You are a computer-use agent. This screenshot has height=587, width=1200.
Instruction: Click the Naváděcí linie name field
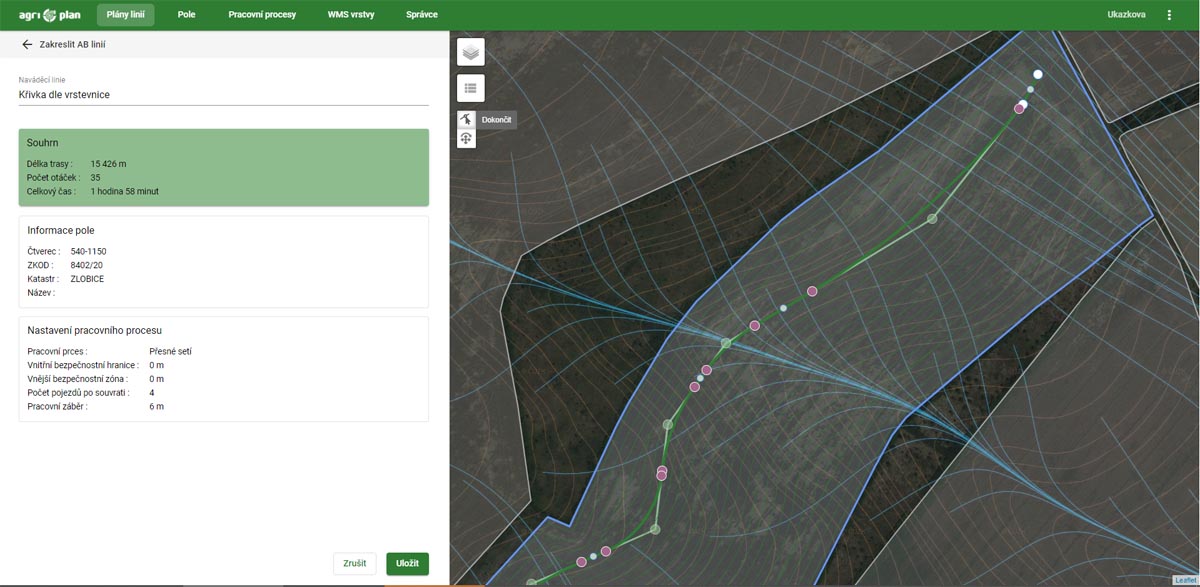(x=223, y=94)
